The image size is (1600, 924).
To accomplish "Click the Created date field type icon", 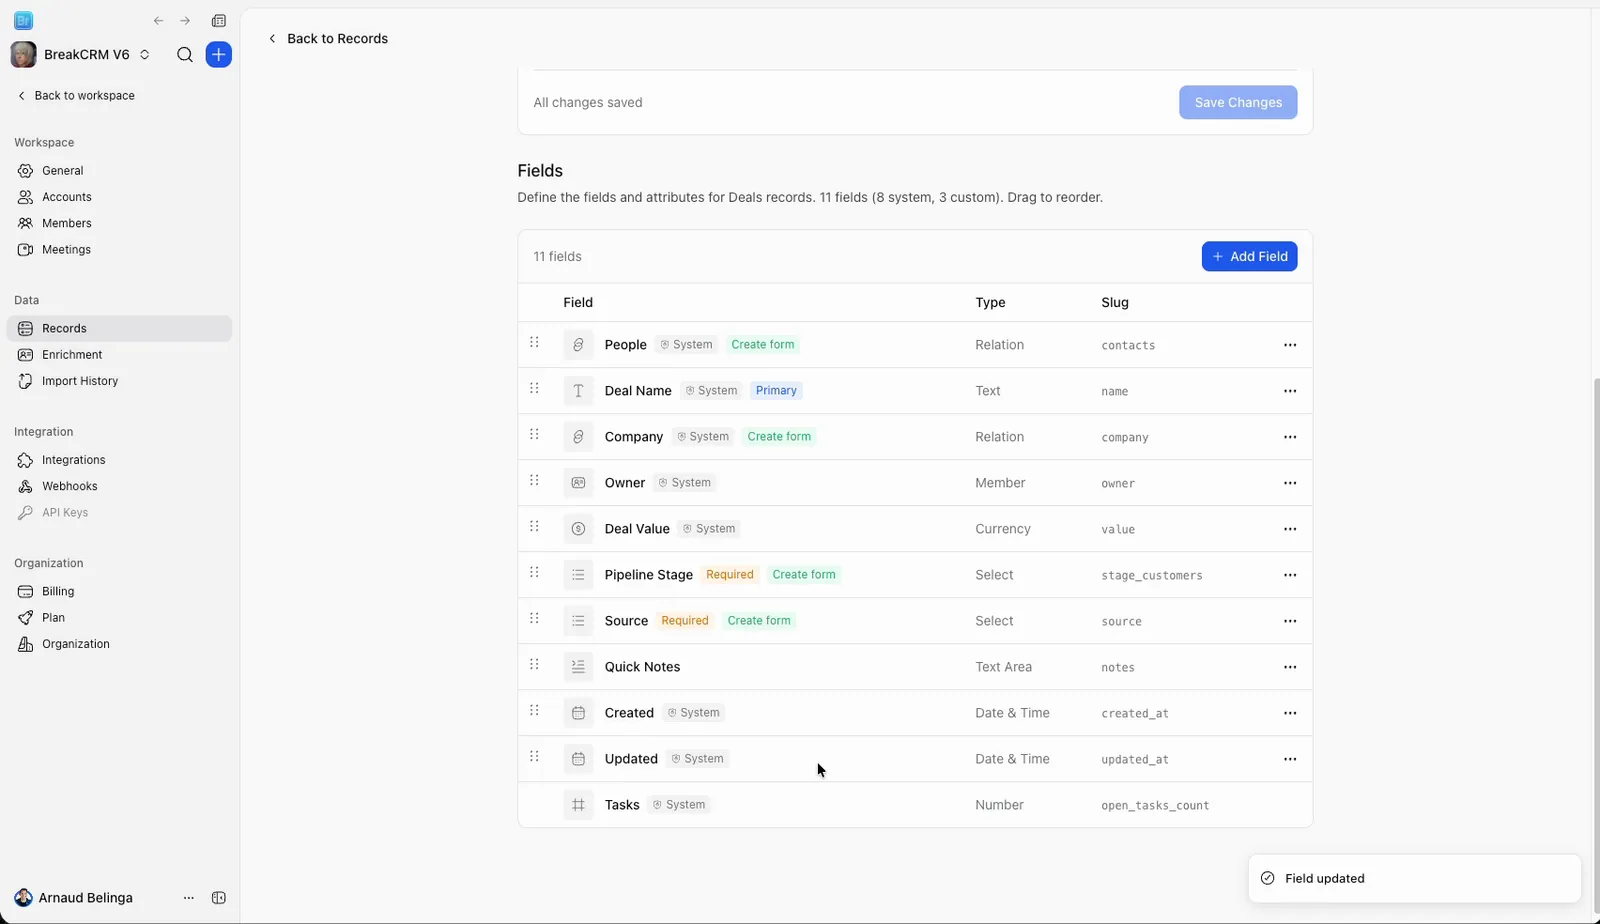I will tap(578, 713).
